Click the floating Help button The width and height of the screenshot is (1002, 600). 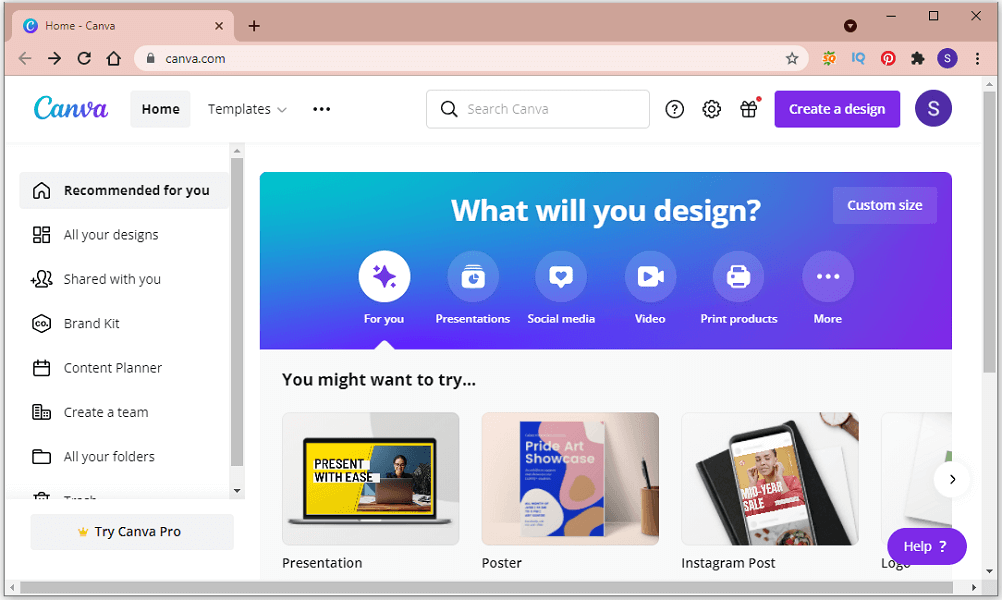[x=927, y=546]
